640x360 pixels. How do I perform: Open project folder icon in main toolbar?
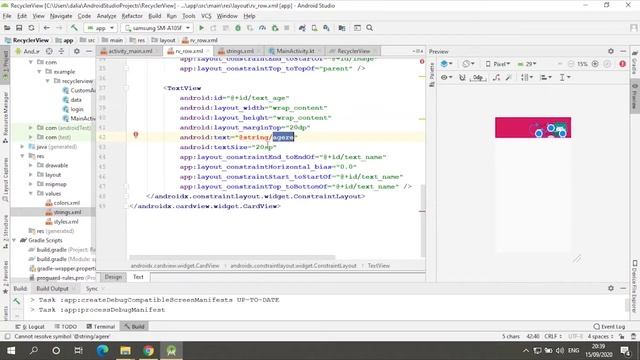point(7,28)
